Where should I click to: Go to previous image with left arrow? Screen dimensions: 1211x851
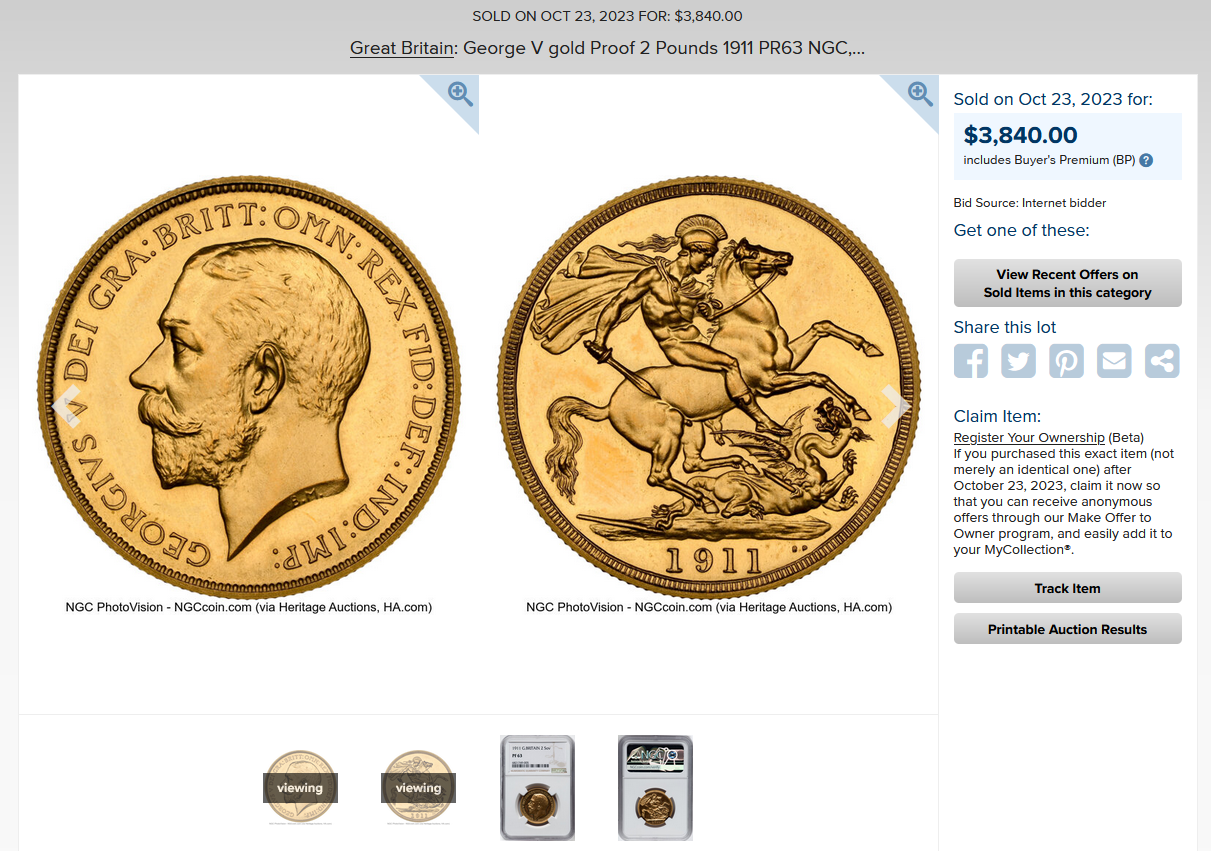click(x=66, y=406)
